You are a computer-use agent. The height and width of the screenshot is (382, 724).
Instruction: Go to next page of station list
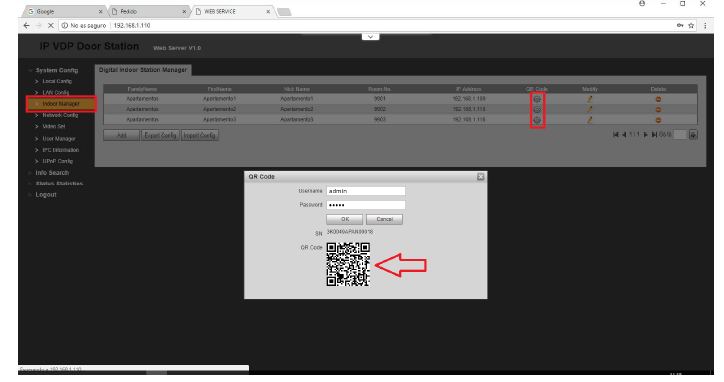point(646,135)
